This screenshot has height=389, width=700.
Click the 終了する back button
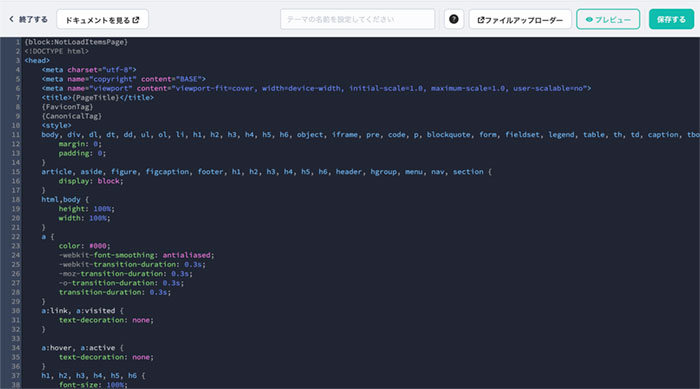point(28,19)
